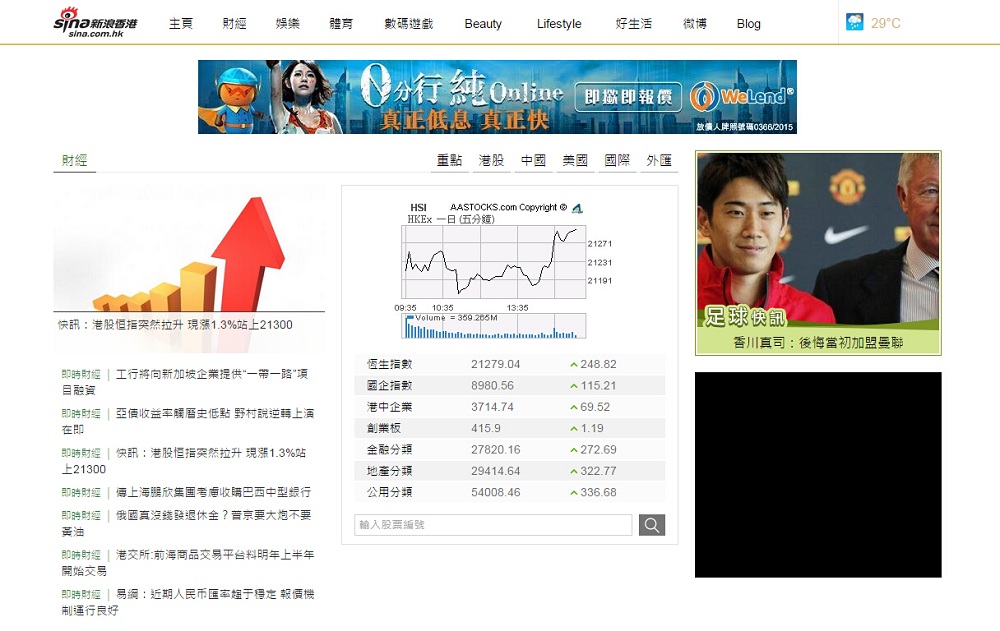The height and width of the screenshot is (631, 1000).
Task: Open headline 快訊：港股恒指突然拉升 under the image
Action: (175, 325)
